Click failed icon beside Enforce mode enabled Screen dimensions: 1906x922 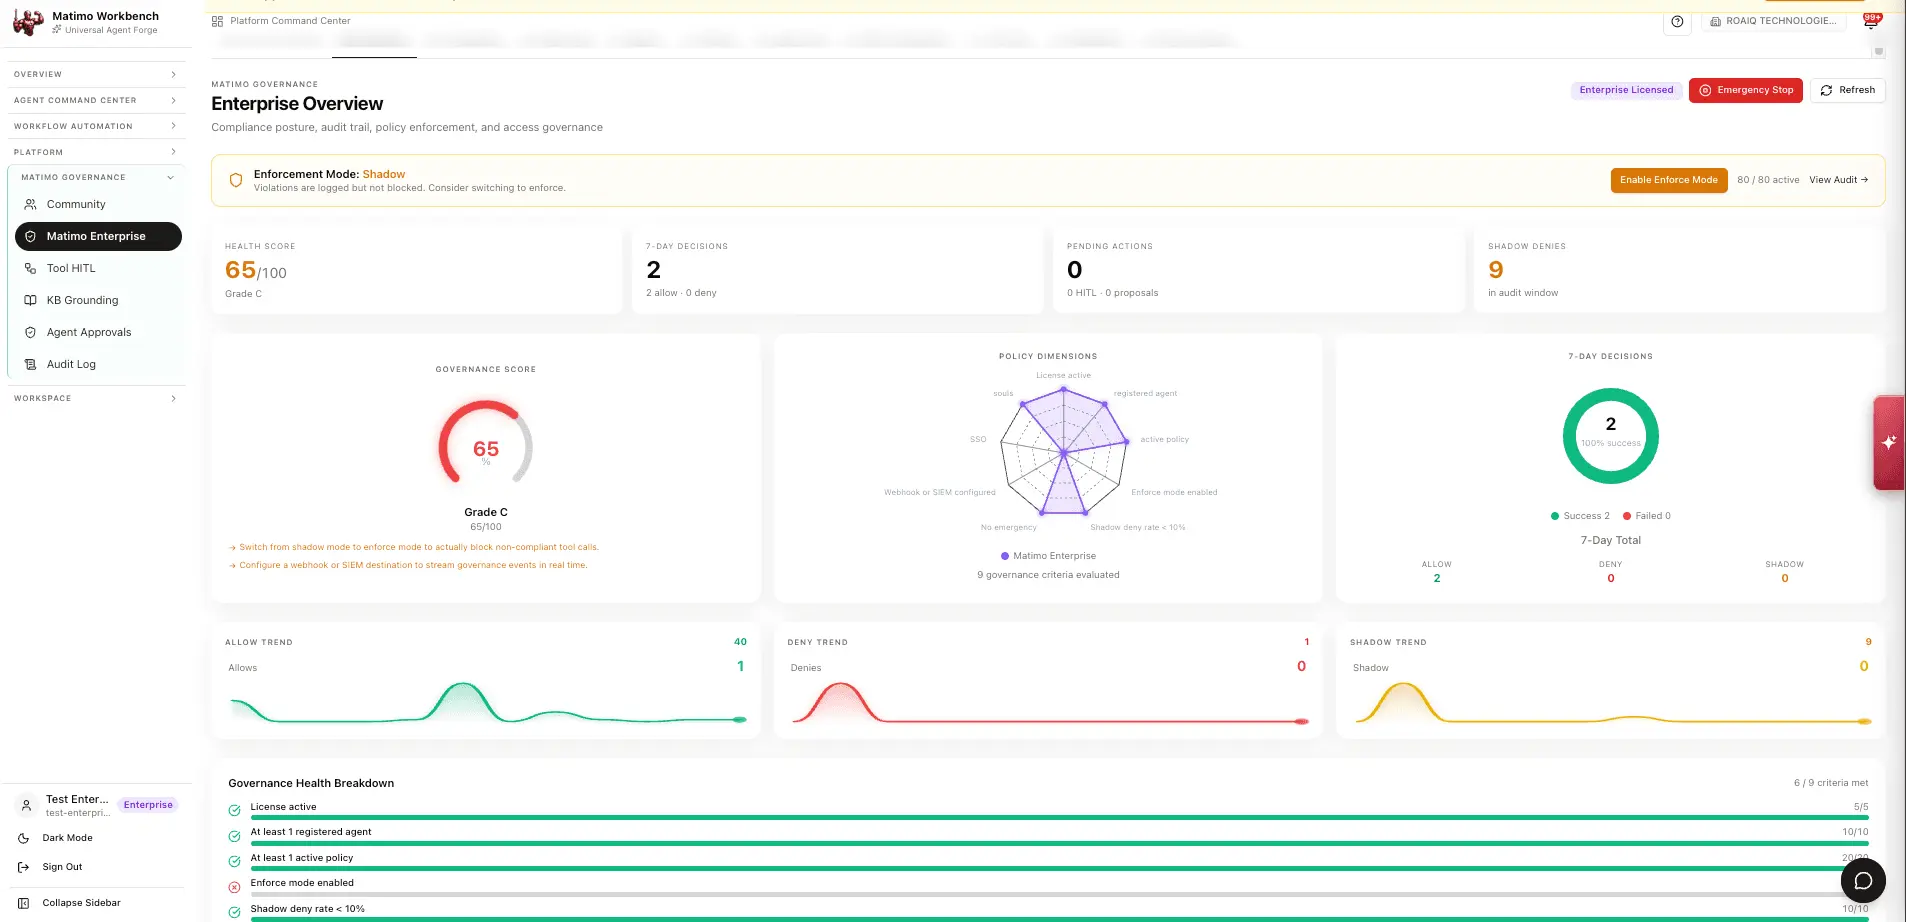pyautogui.click(x=234, y=887)
